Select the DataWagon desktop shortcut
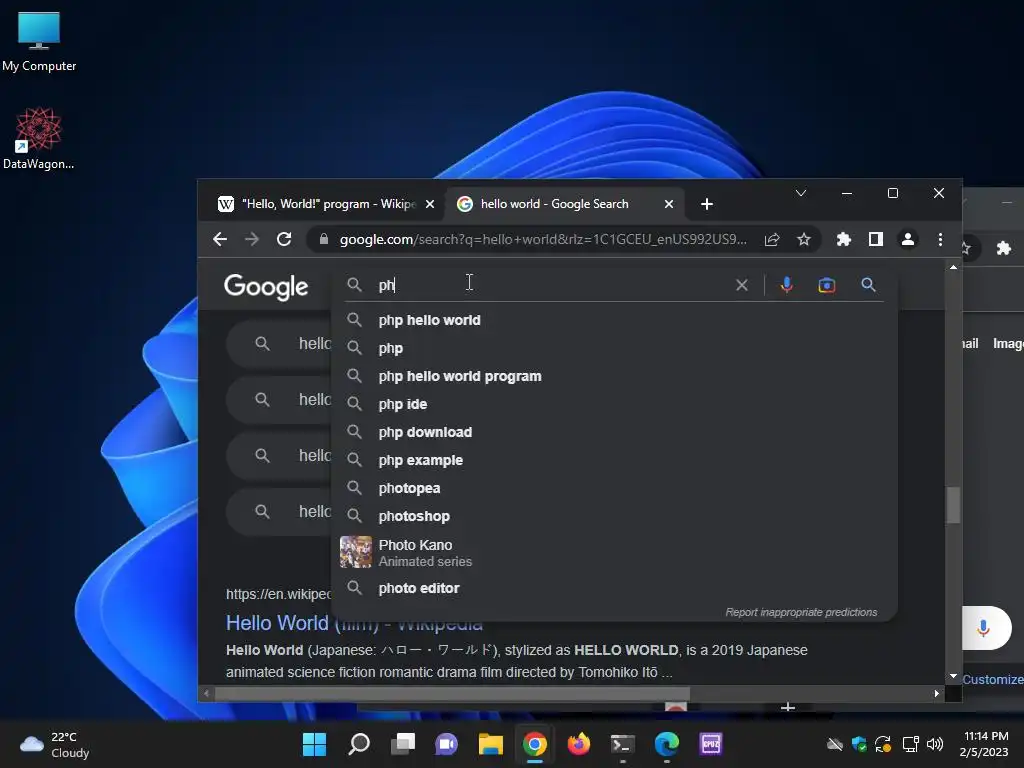This screenshot has width=1024, height=768. click(39, 139)
